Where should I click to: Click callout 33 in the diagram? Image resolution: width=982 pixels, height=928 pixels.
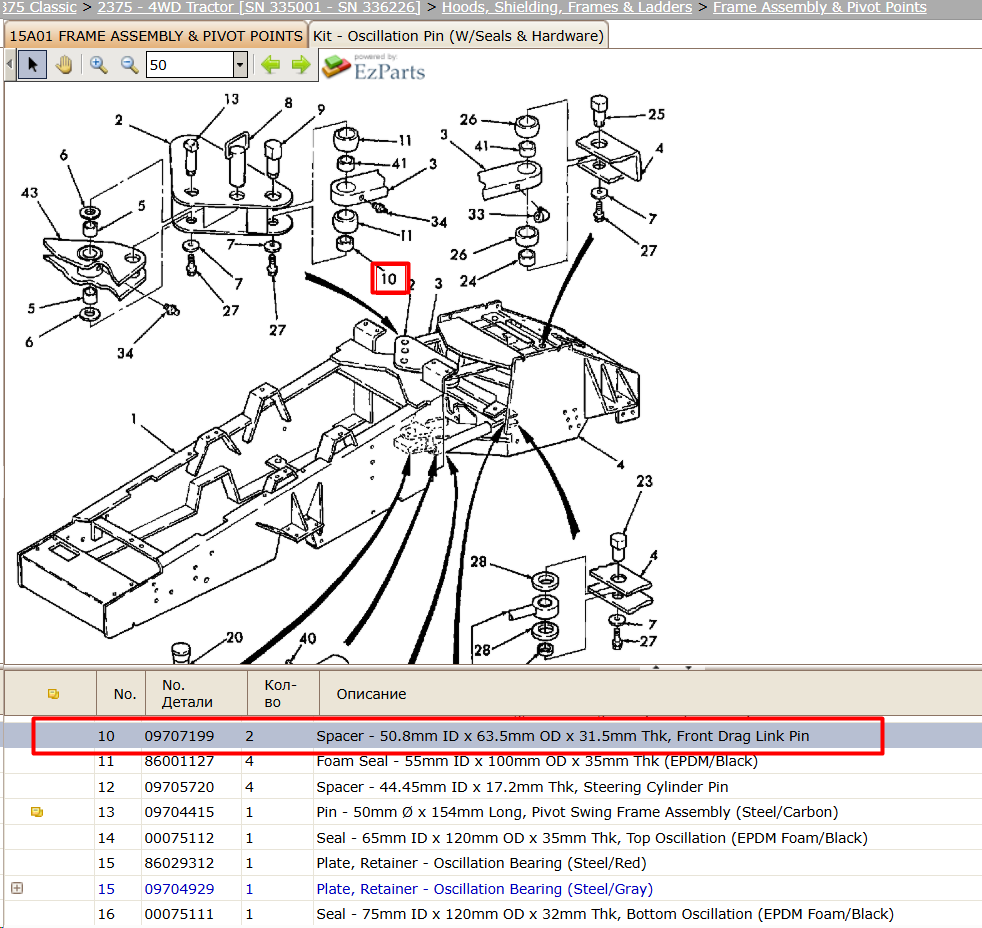pos(477,215)
